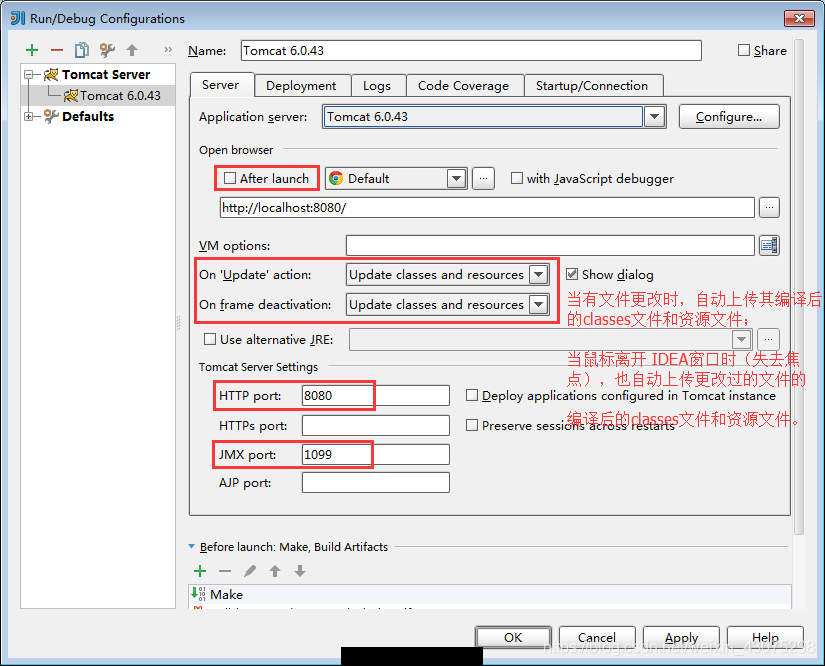Enable with JavaScript debugger checkbox
Image resolution: width=825 pixels, height=666 pixels.
tap(517, 178)
